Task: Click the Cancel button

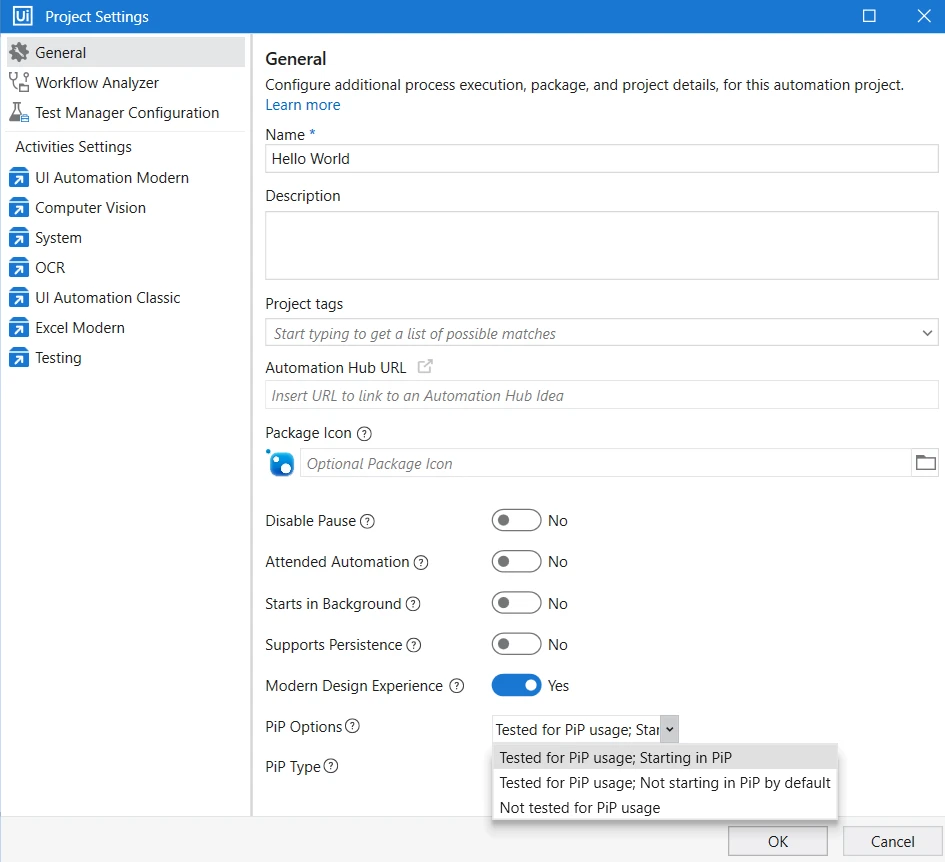Action: pos(892,842)
